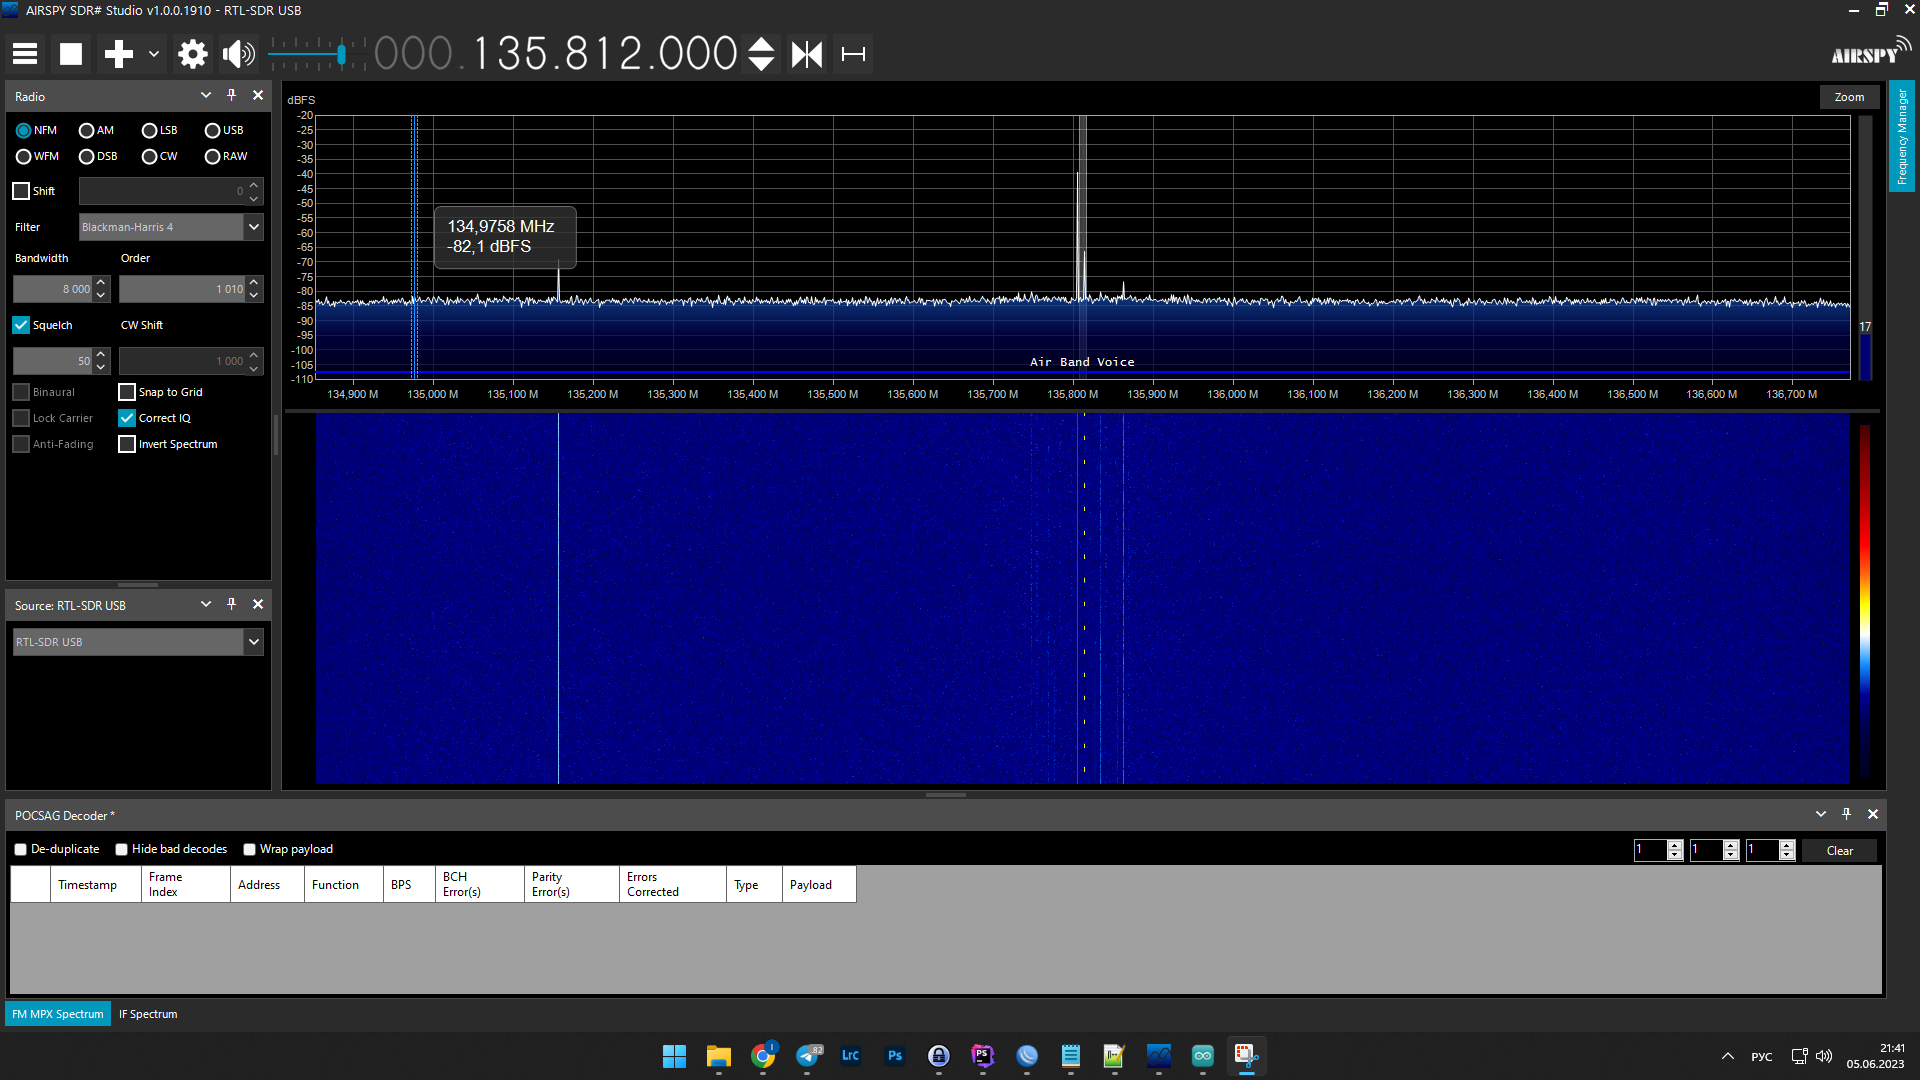Adjust the volume slider handle
Screen dimensions: 1920x1080
[342, 54]
